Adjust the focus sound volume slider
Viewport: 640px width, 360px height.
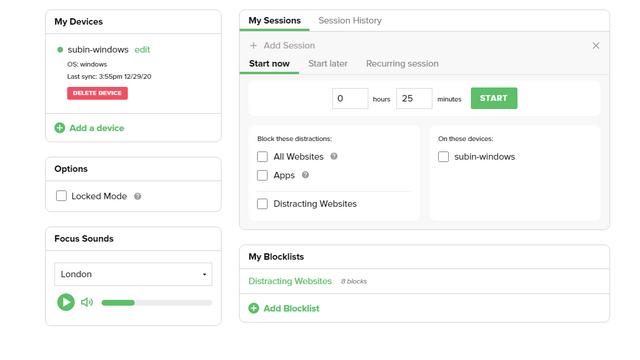tap(157, 303)
